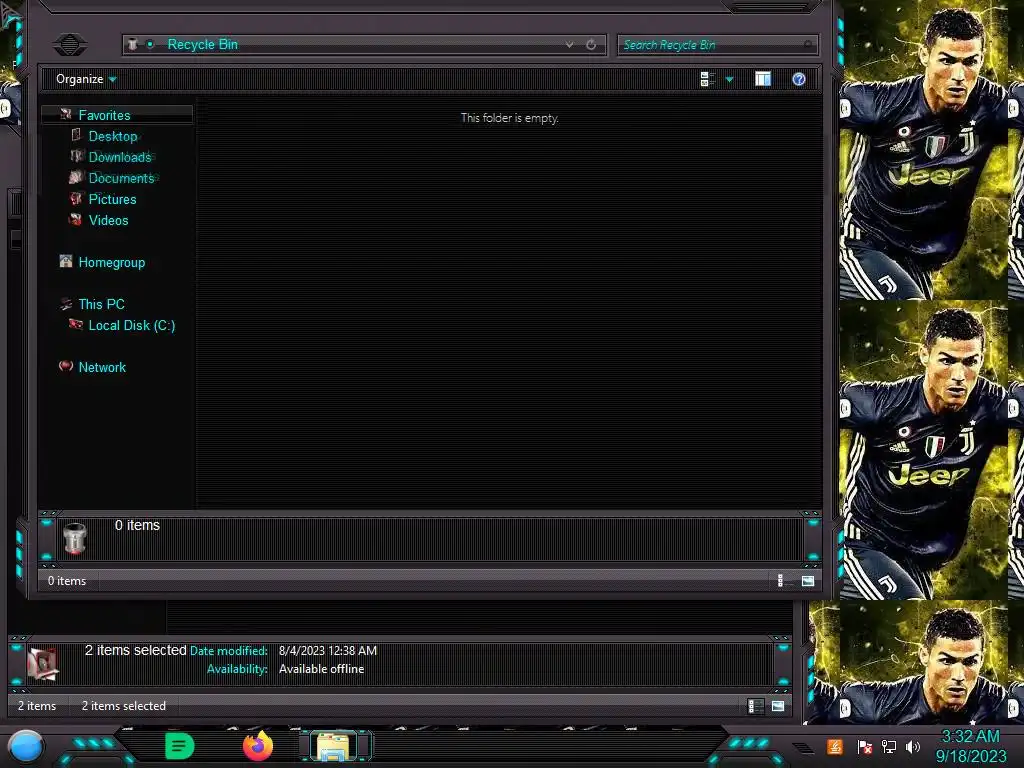This screenshot has height=768, width=1024.
Task: Click the Documents folder icon
Action: [x=76, y=177]
